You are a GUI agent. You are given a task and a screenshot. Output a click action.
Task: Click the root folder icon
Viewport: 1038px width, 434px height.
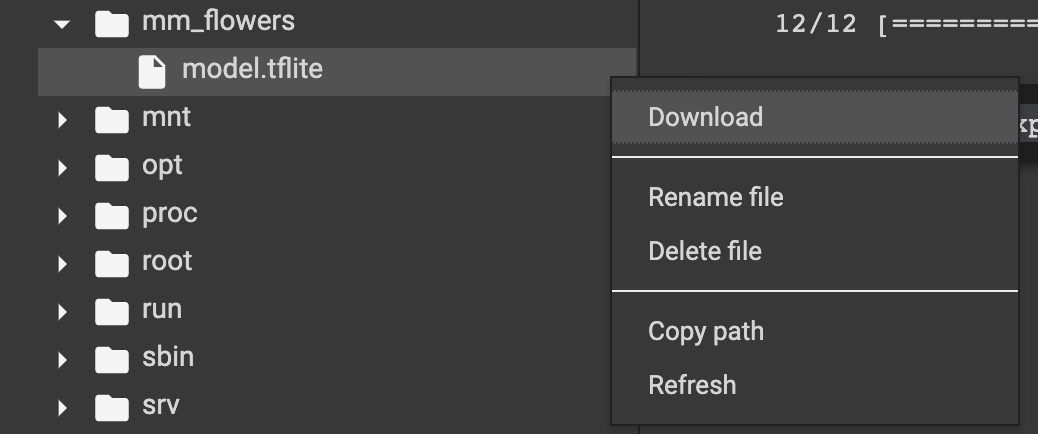pyautogui.click(x=112, y=263)
